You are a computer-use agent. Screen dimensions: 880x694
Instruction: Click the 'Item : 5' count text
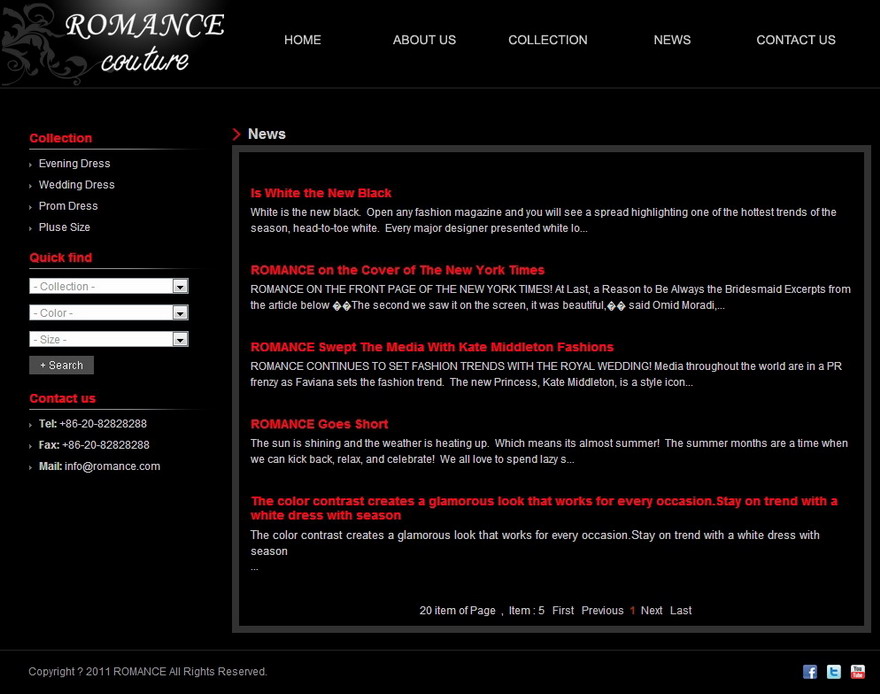pos(526,610)
